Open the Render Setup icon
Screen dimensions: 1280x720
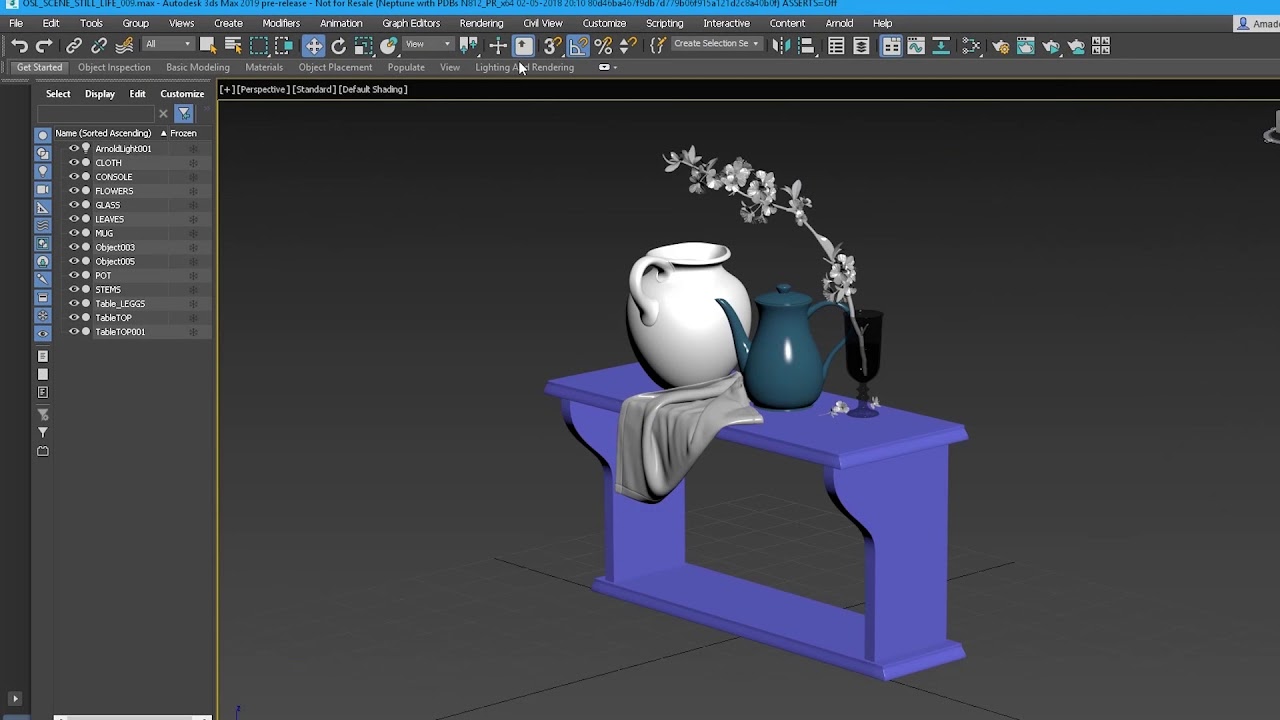click(1000, 46)
